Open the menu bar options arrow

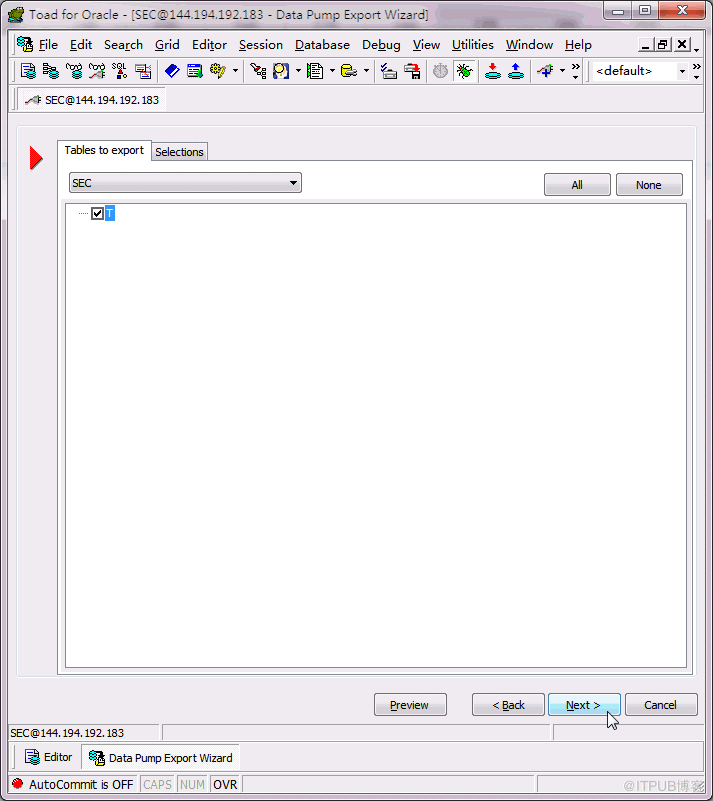click(697, 50)
